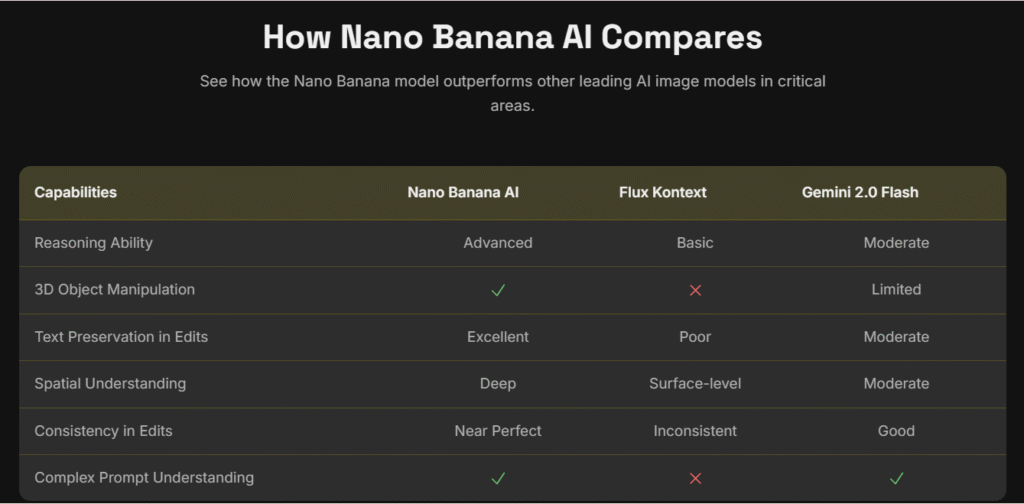Click the Gemini 2.0 Flash column header
The height and width of the screenshot is (504, 1024).
coord(860,193)
